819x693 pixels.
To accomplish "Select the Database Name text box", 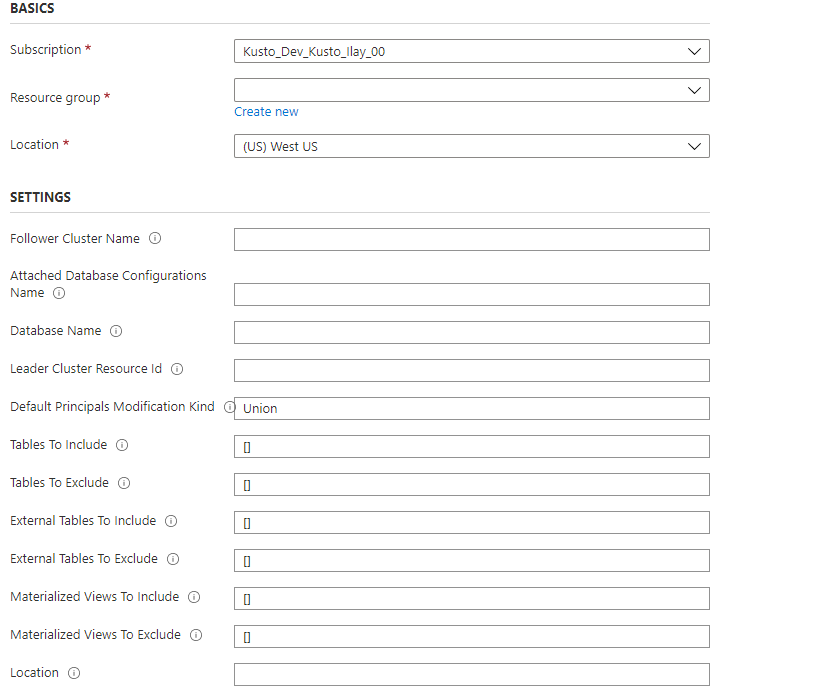I will tap(470, 331).
